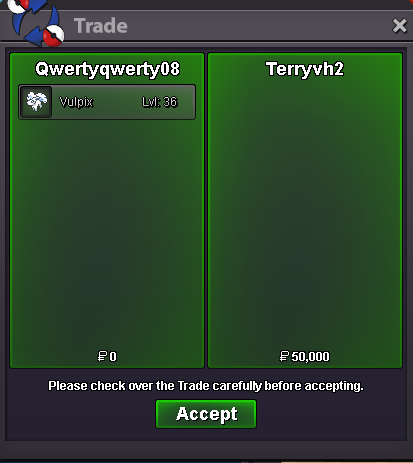This screenshot has width=413, height=463.
Task: Click the empty Terryvh2 offer panel
Action: tap(305, 213)
